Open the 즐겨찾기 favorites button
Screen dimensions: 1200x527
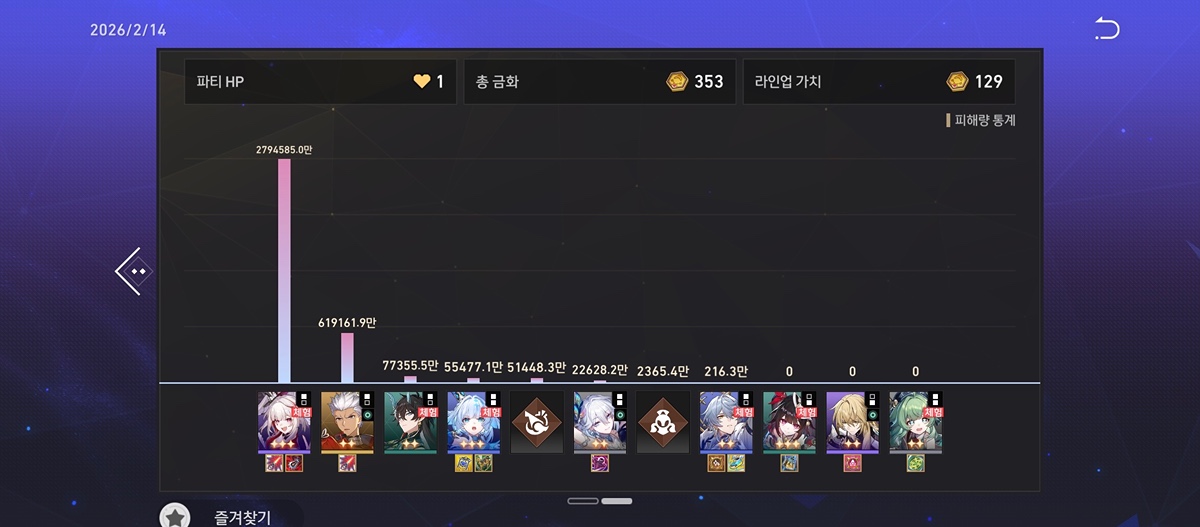click(x=230, y=515)
